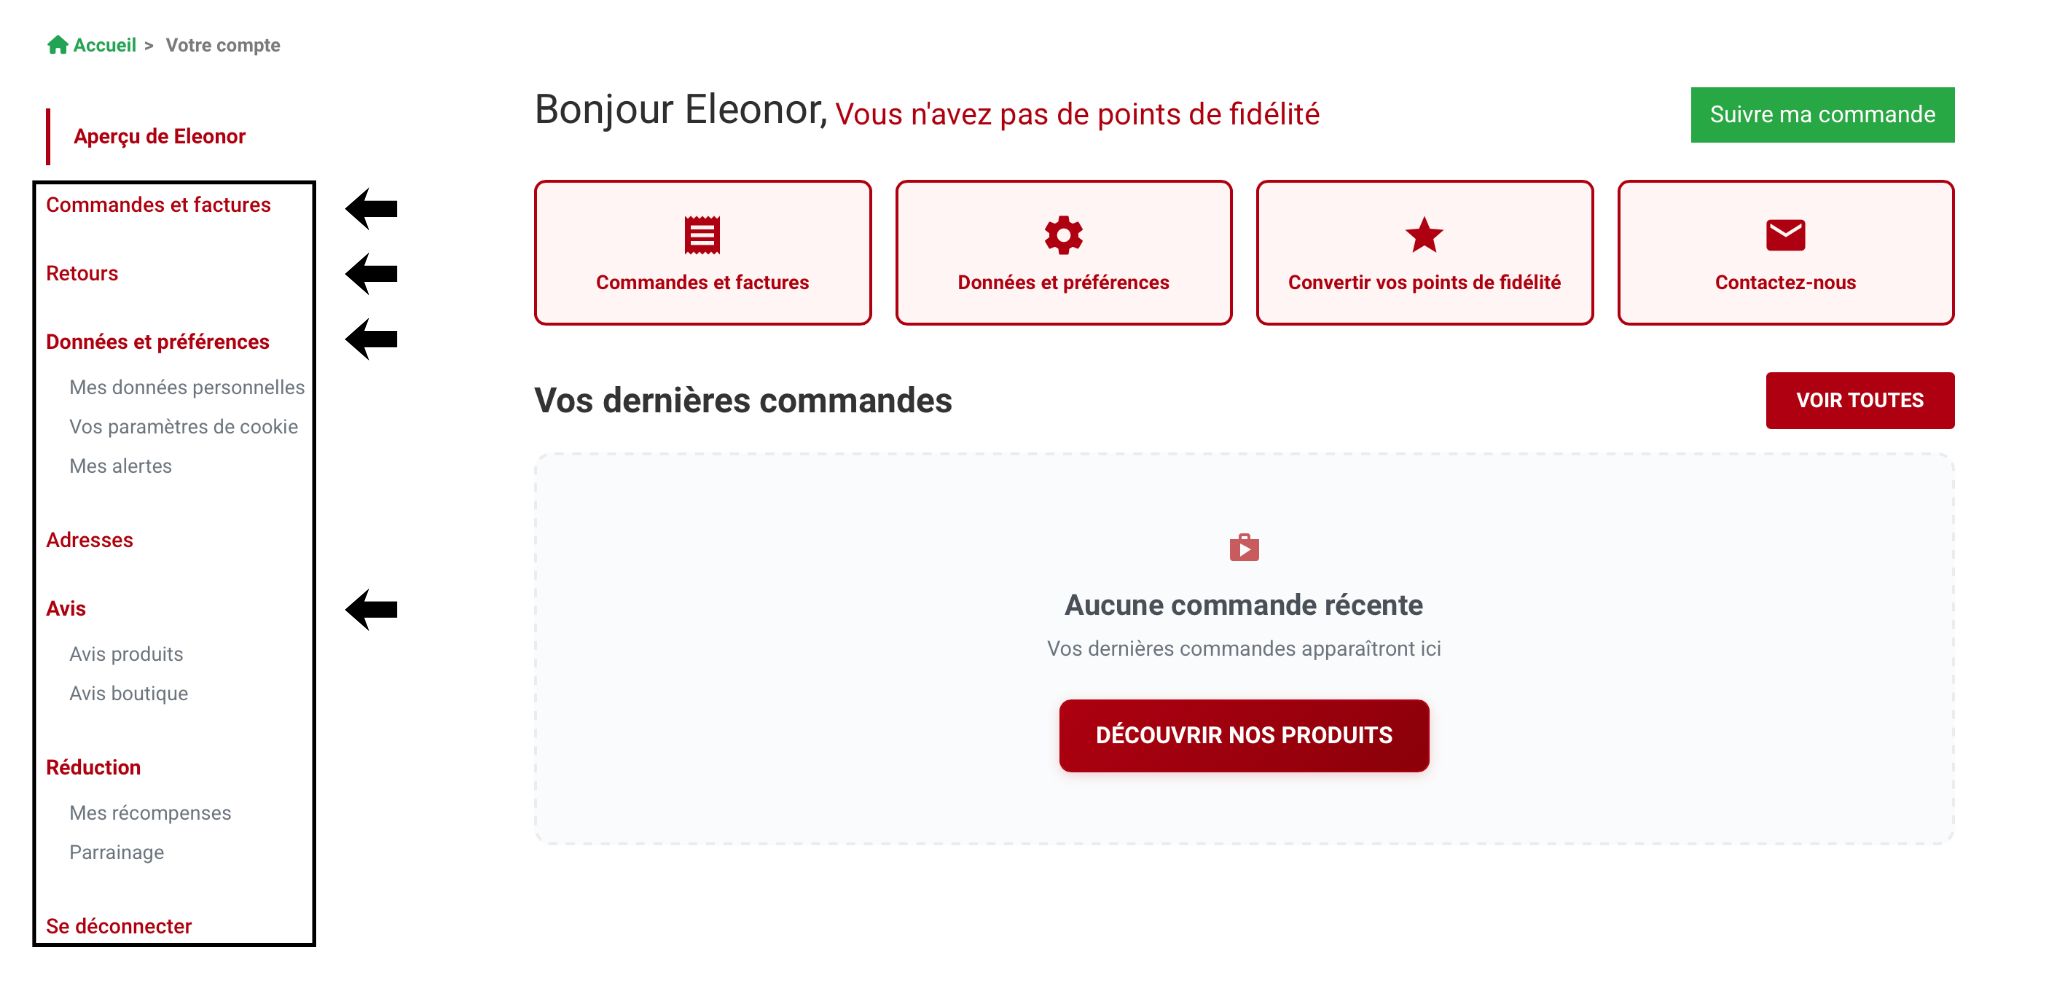Select Aperçu de Eleonor in sidebar

point(159,136)
